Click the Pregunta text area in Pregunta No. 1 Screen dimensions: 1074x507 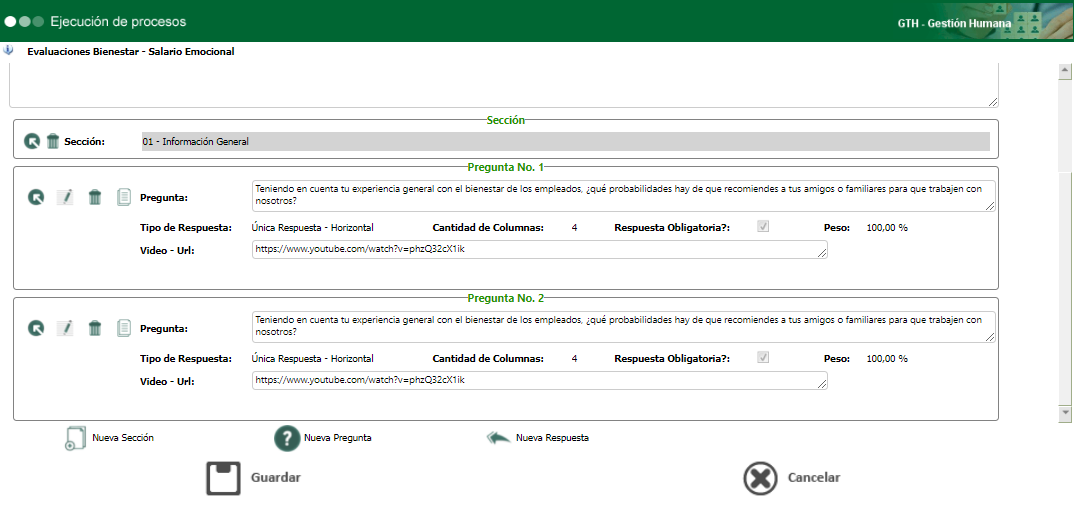[624, 197]
